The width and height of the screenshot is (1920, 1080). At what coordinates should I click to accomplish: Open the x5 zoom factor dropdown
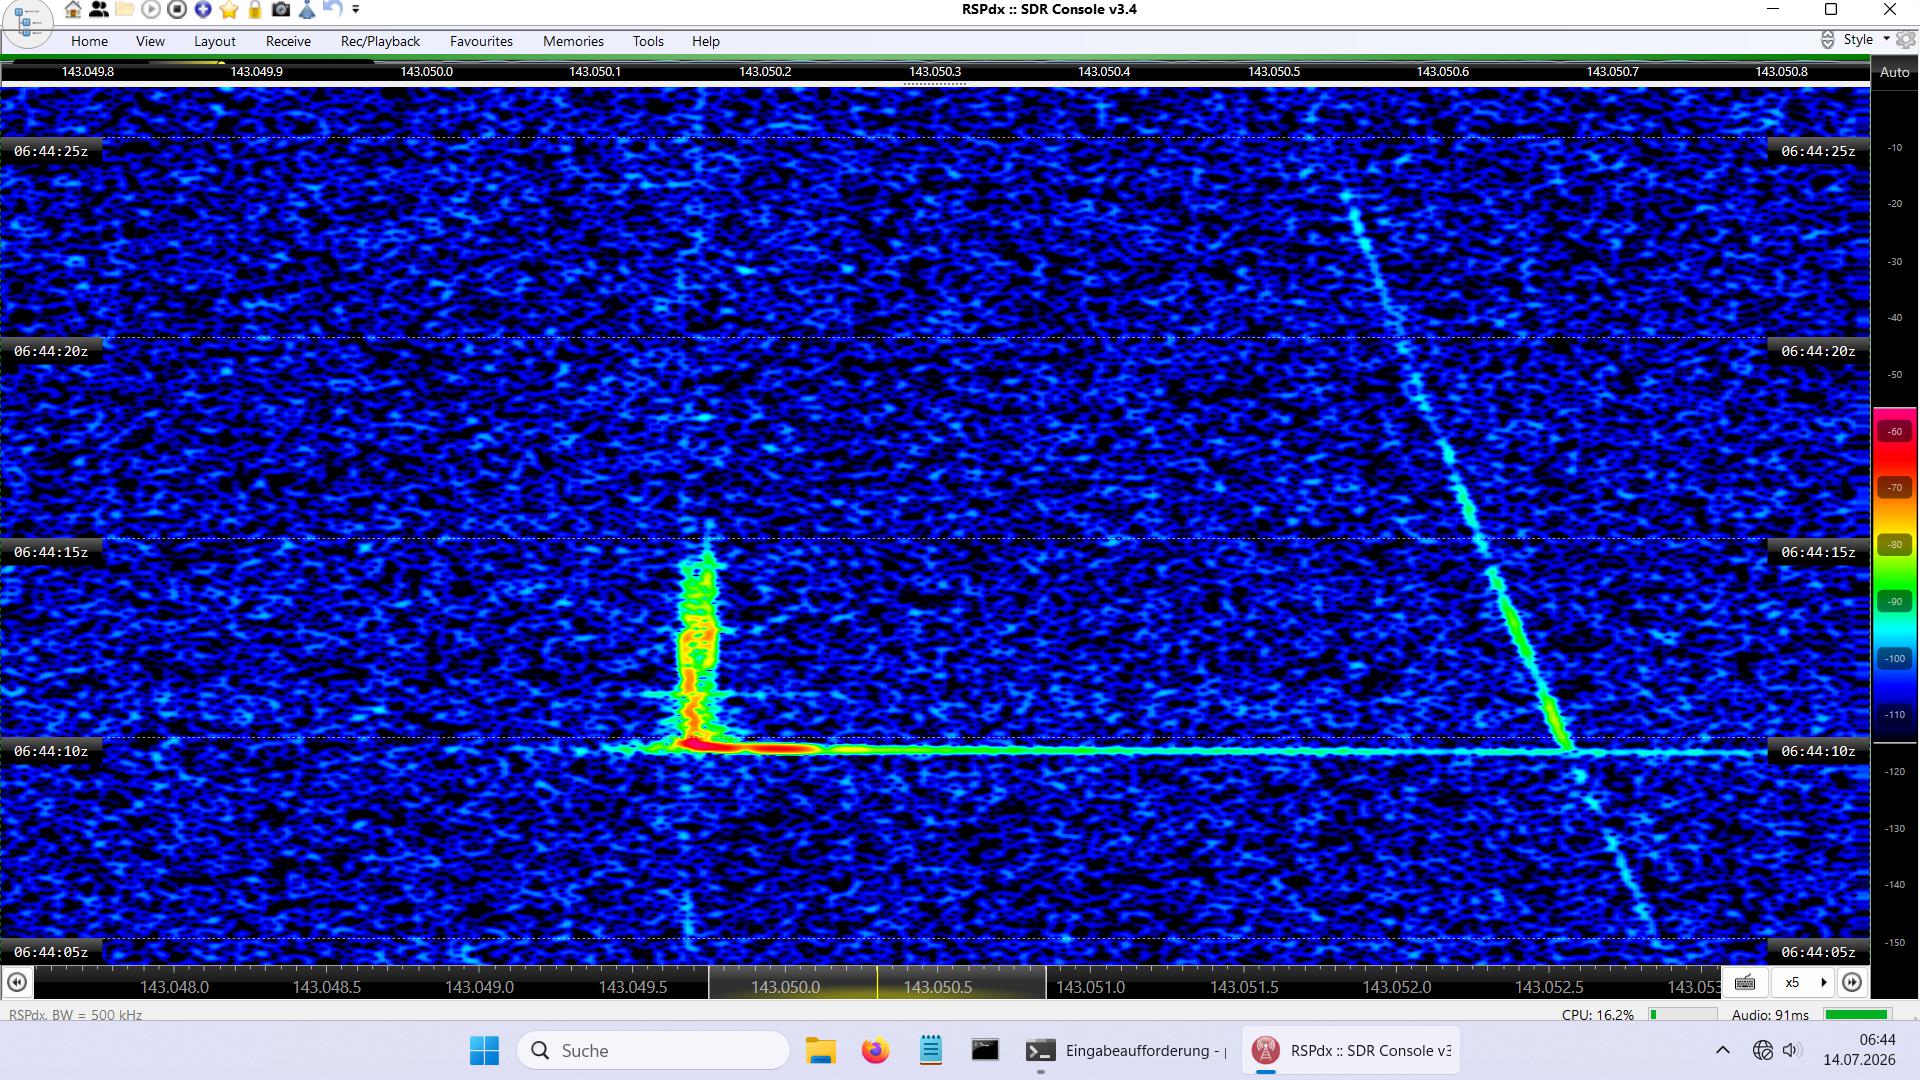click(1803, 982)
